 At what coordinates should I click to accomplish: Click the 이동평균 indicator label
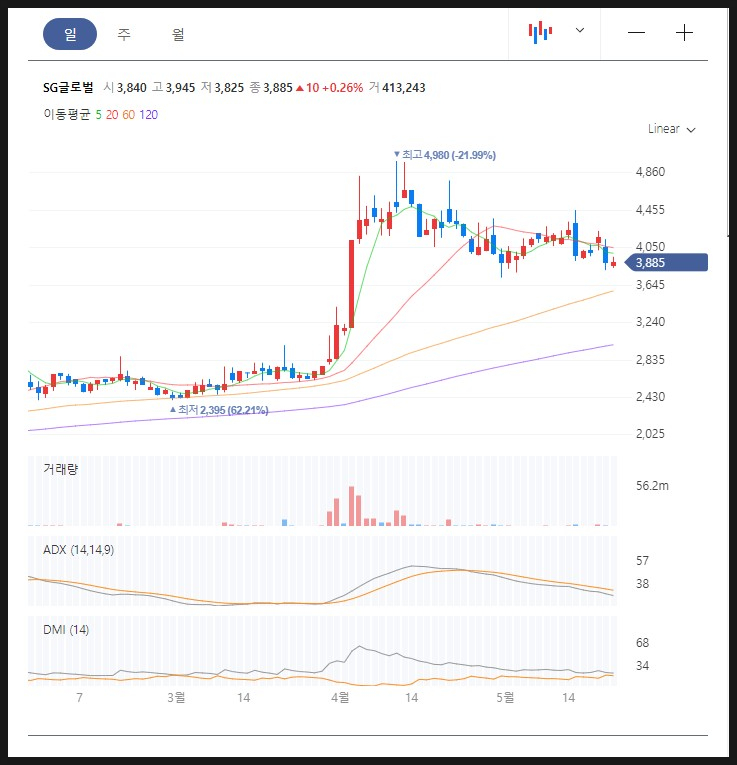click(66, 115)
